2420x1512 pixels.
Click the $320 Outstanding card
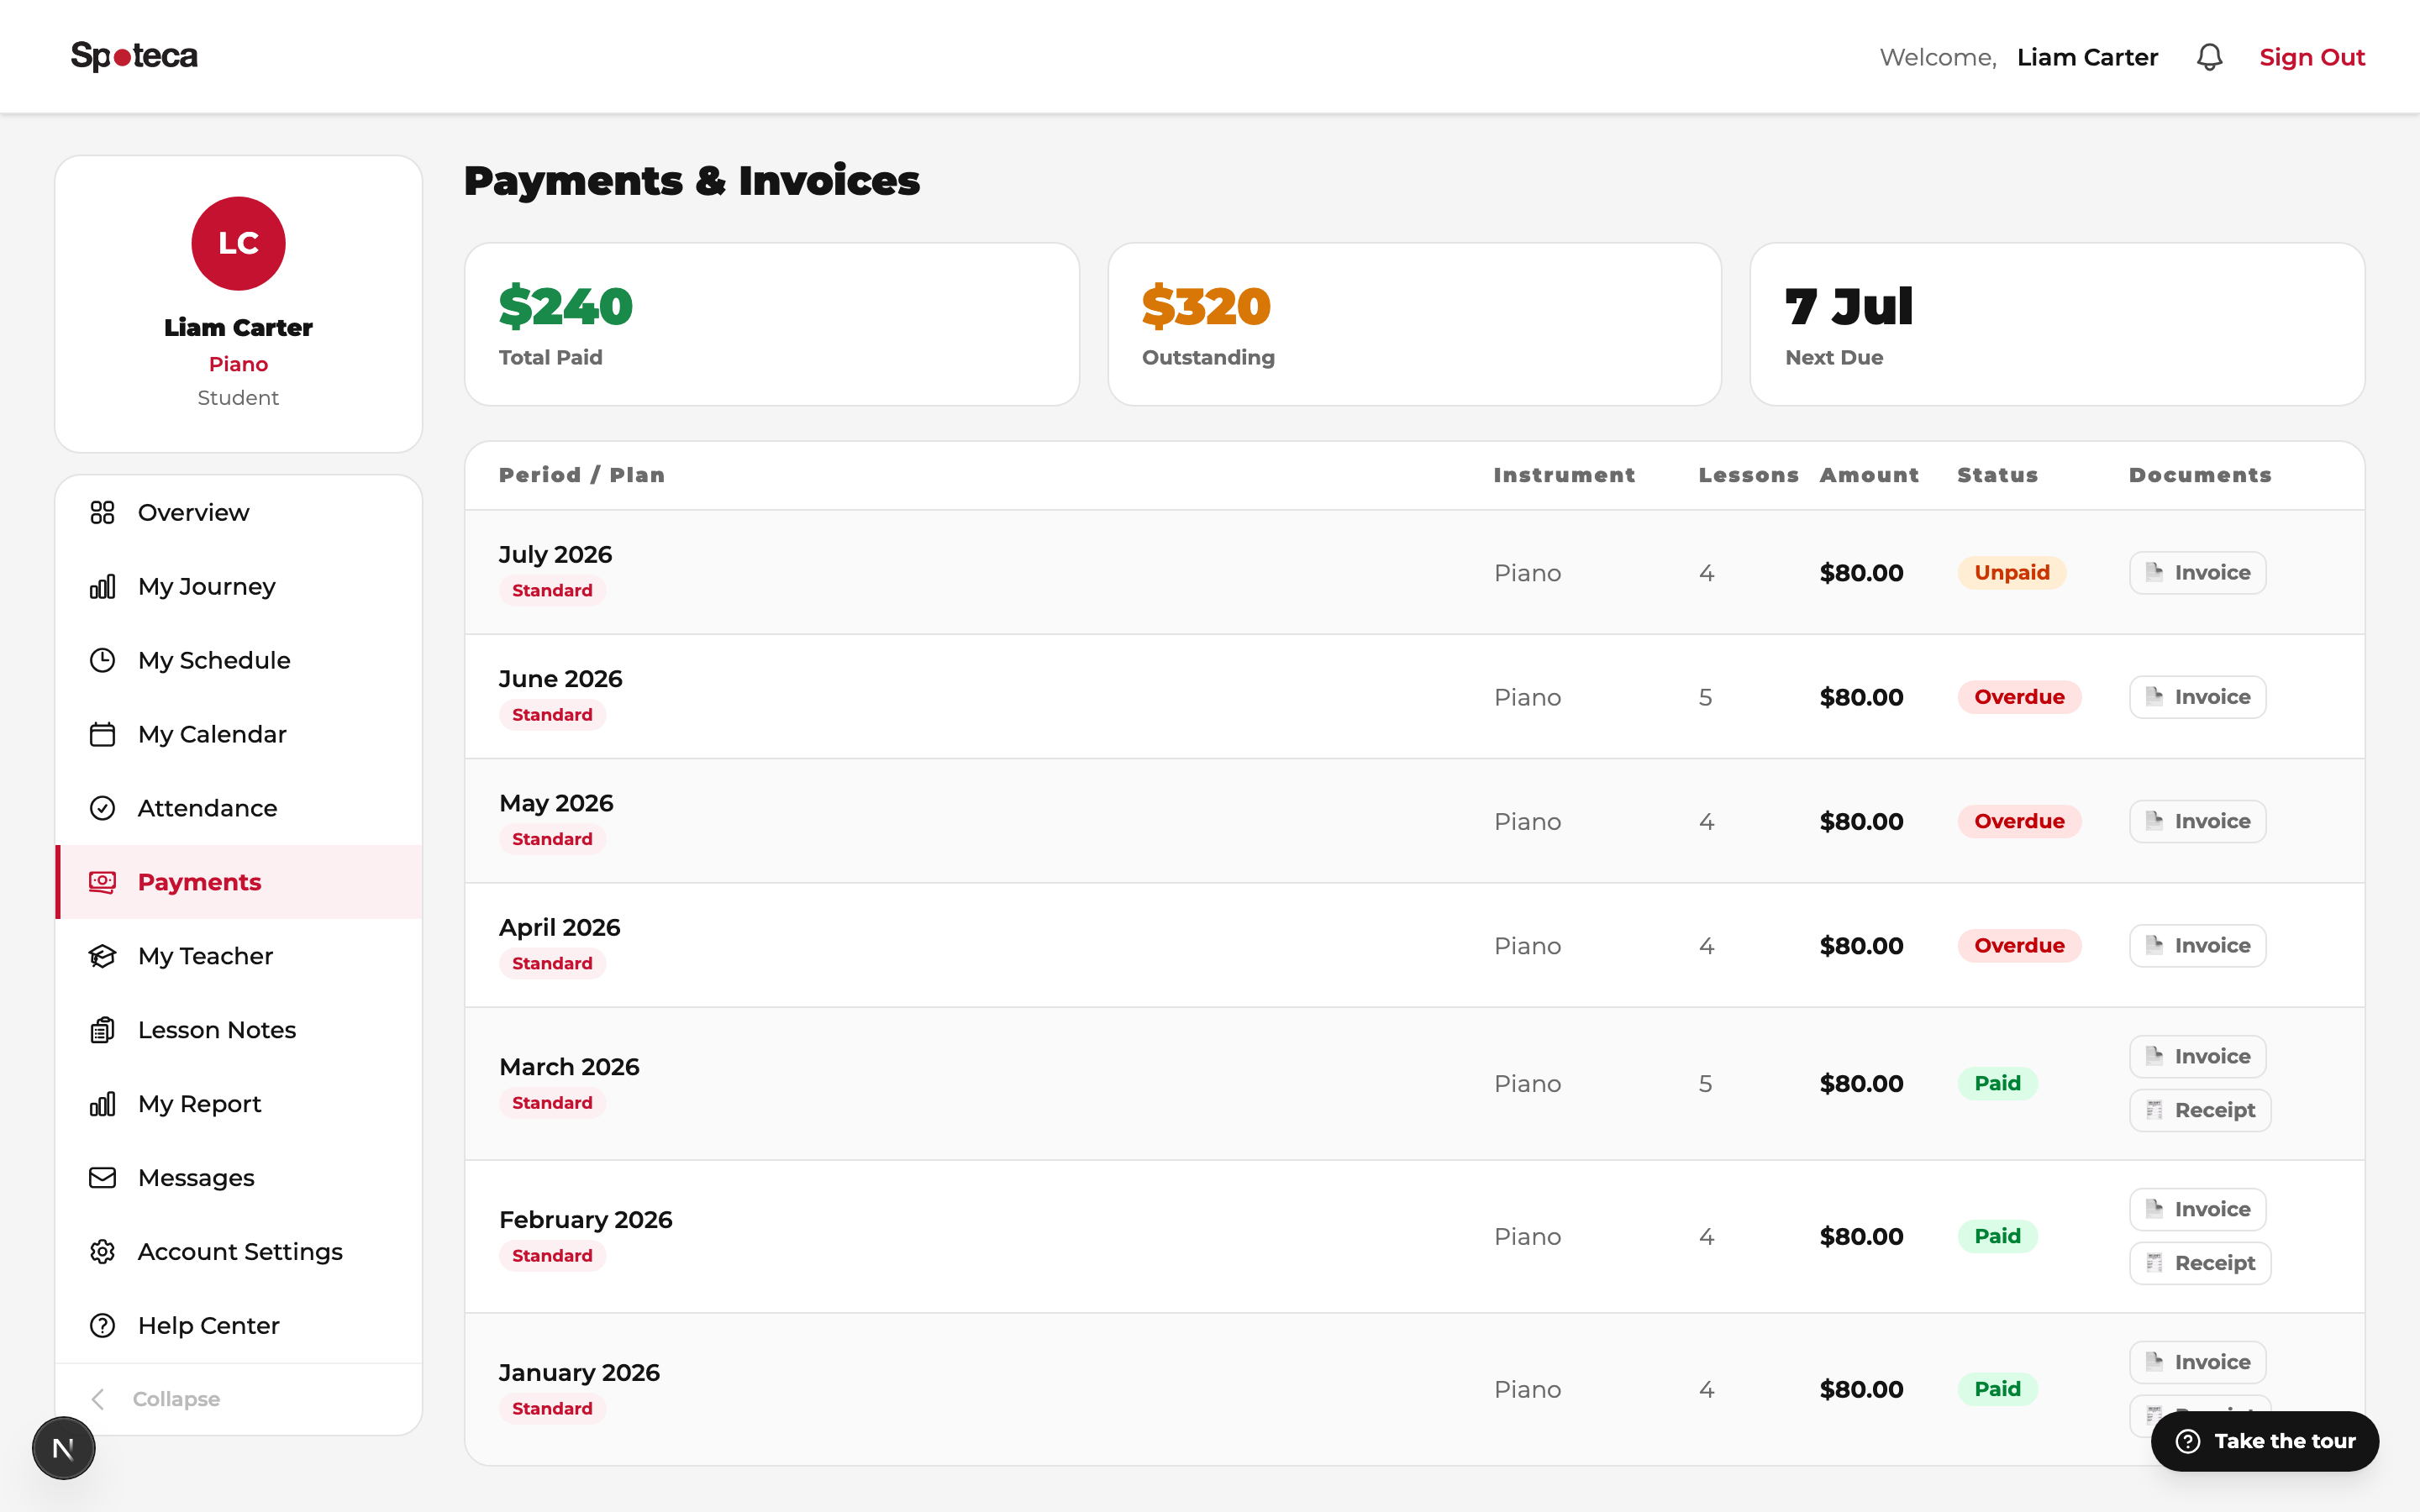[1414, 324]
